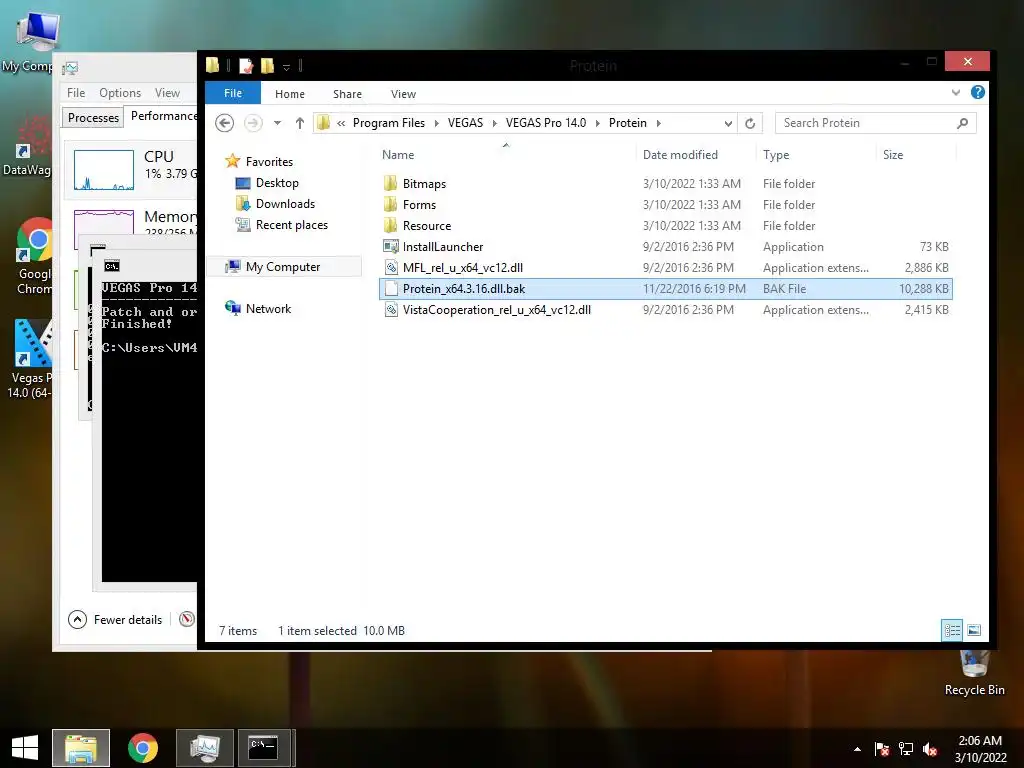Image resolution: width=1024 pixels, height=768 pixels.
Task: Open recent locations dropdown arrow
Action: tap(278, 123)
